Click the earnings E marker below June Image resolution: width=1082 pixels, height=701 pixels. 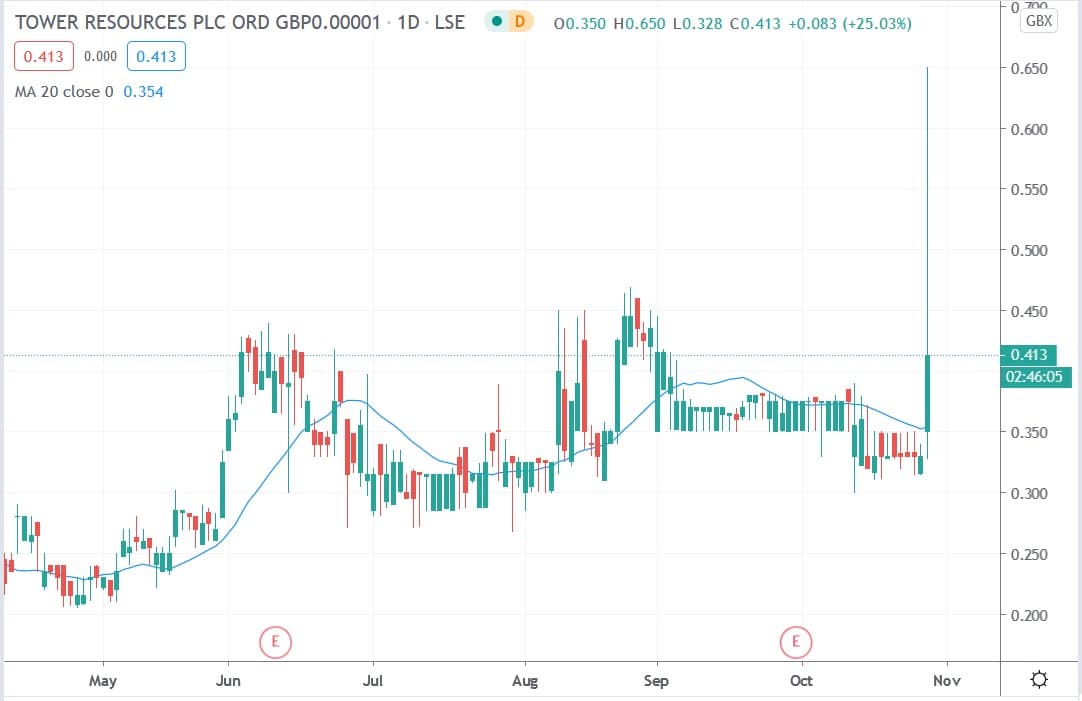tap(276, 642)
